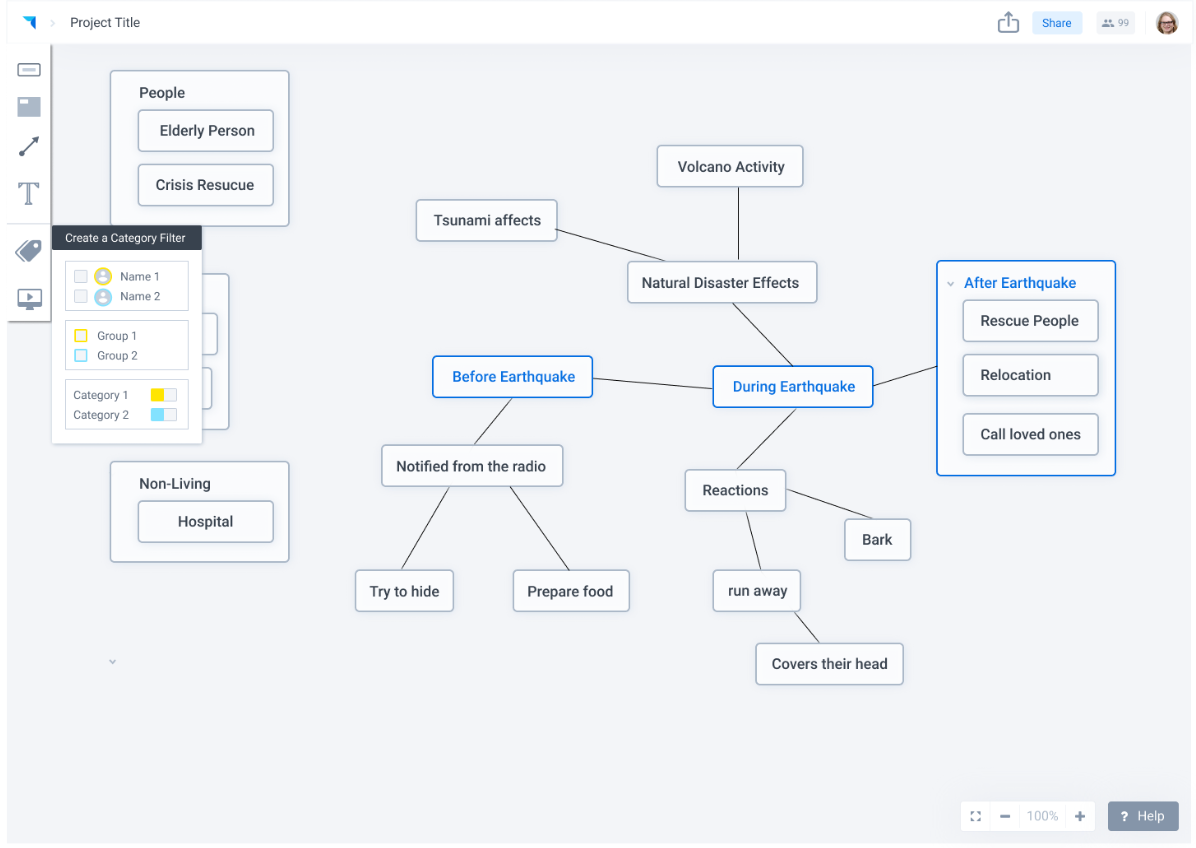Zoom in with plus button

click(1080, 816)
